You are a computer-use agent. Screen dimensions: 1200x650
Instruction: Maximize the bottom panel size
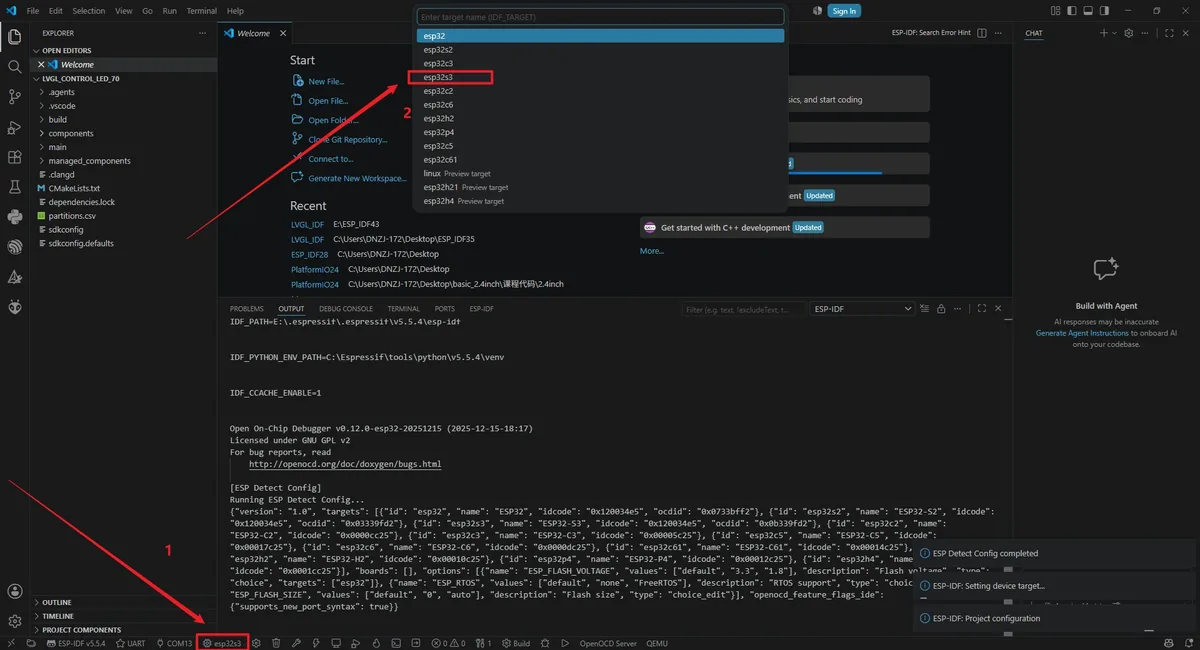(x=982, y=309)
